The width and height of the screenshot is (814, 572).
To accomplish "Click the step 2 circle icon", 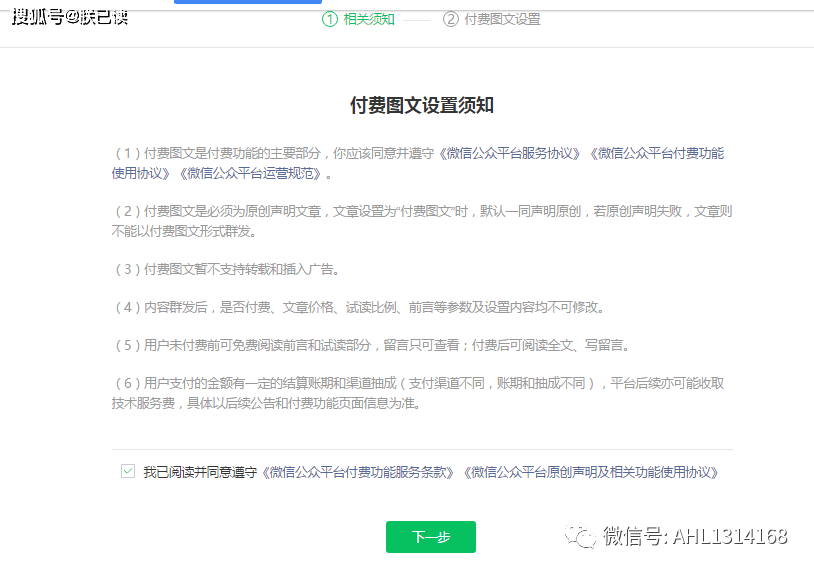I will 451,19.
